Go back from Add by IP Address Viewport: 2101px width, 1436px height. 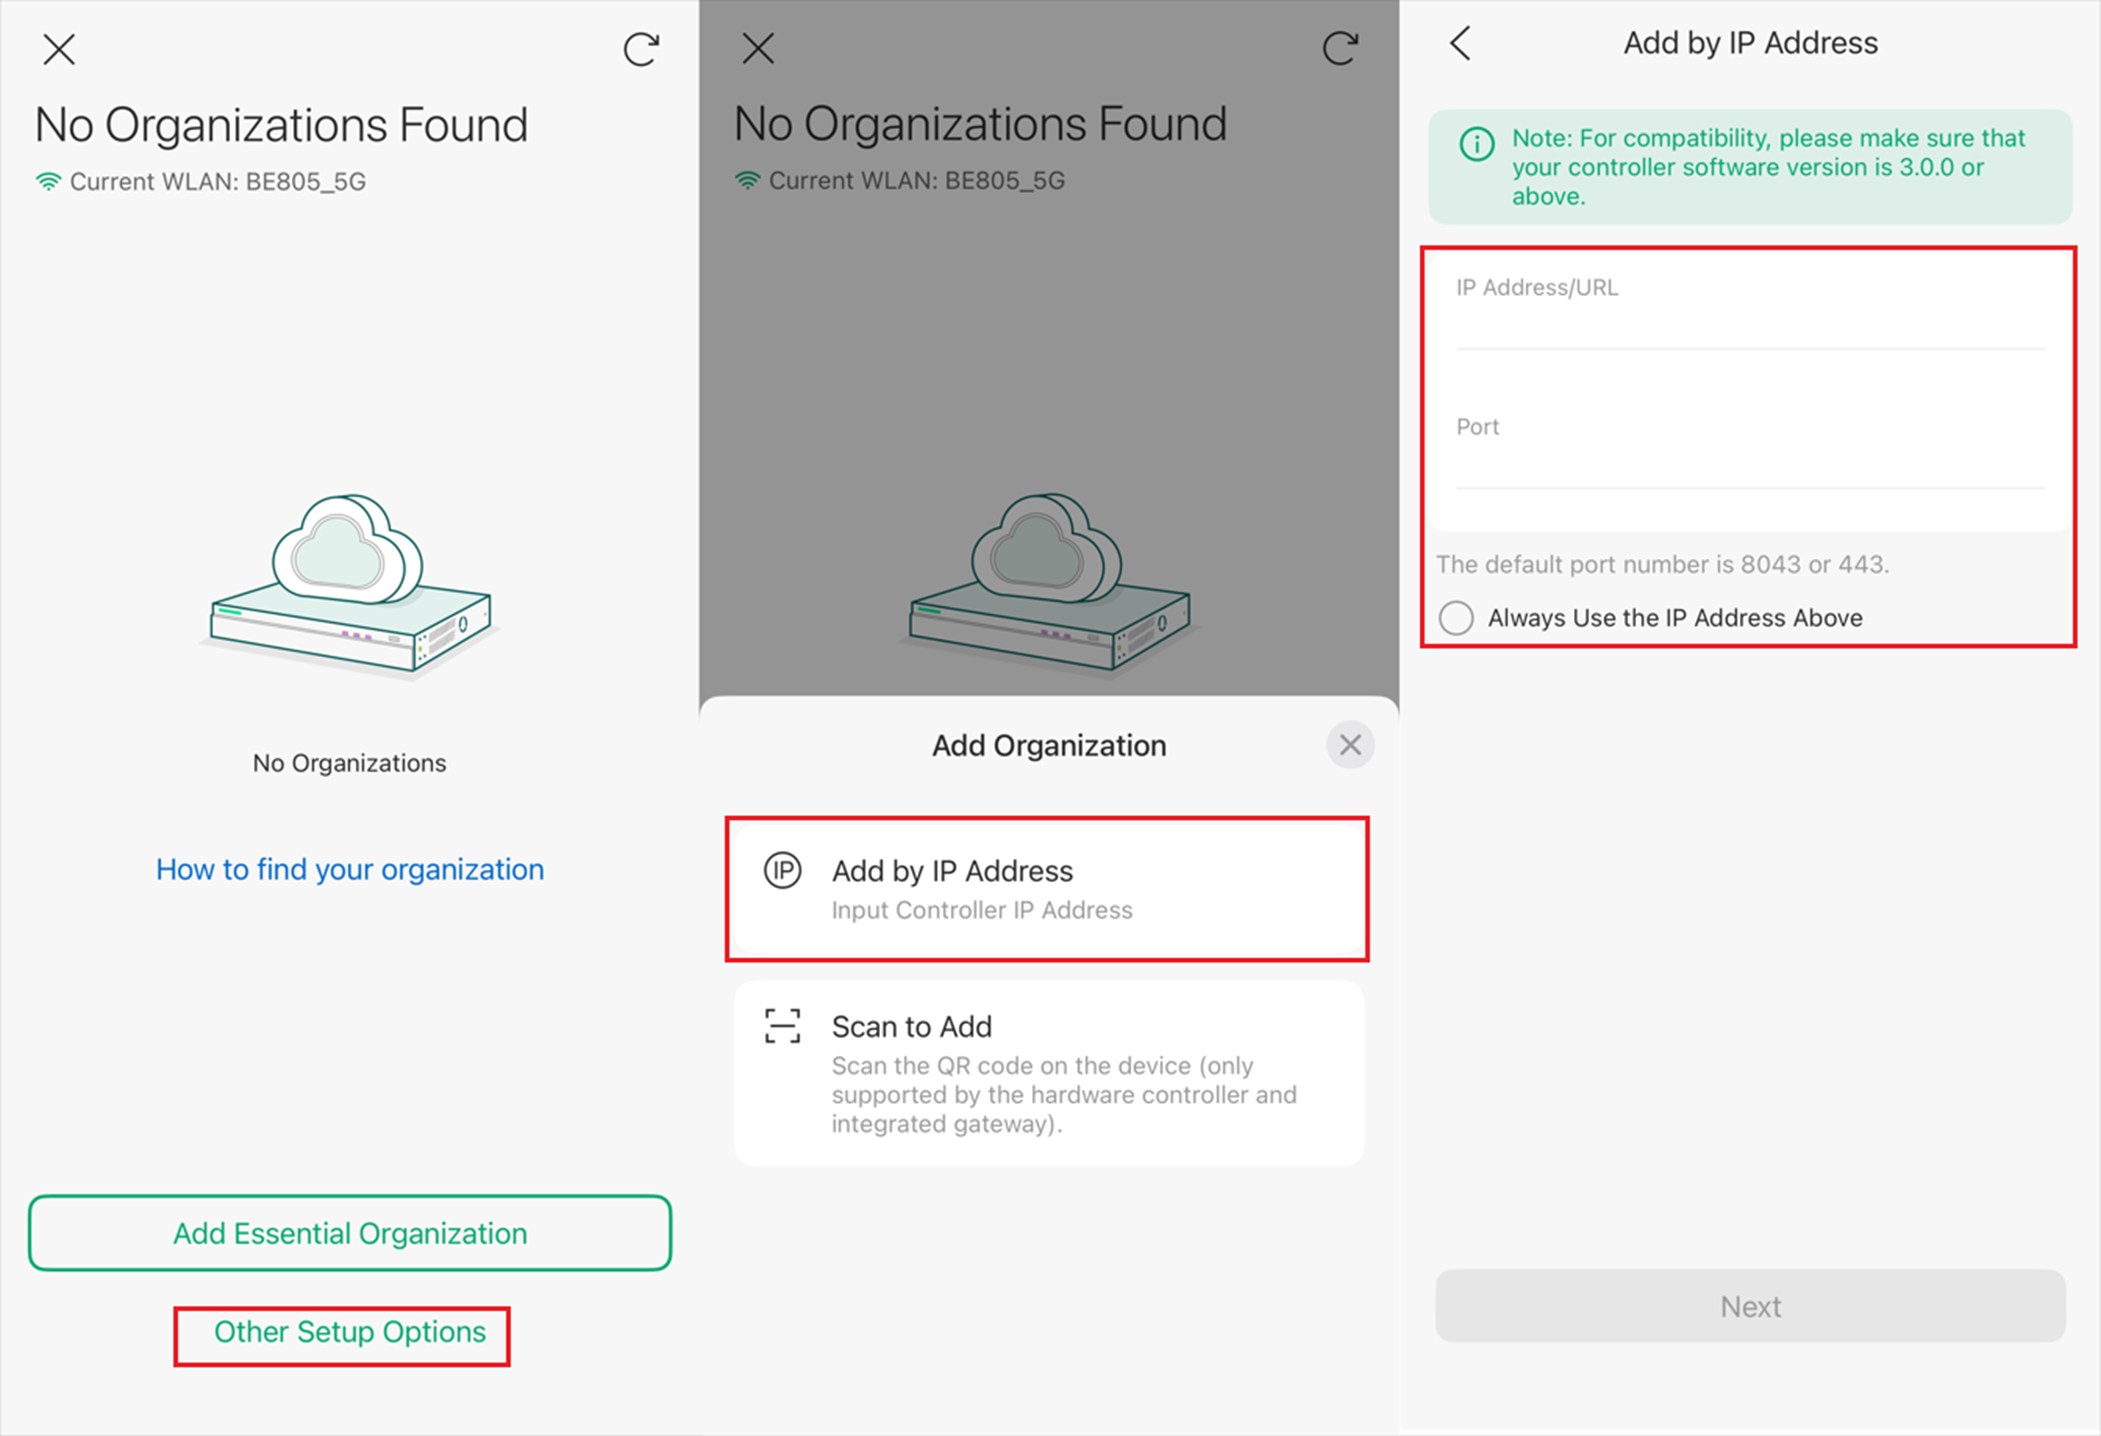pos(1461,43)
